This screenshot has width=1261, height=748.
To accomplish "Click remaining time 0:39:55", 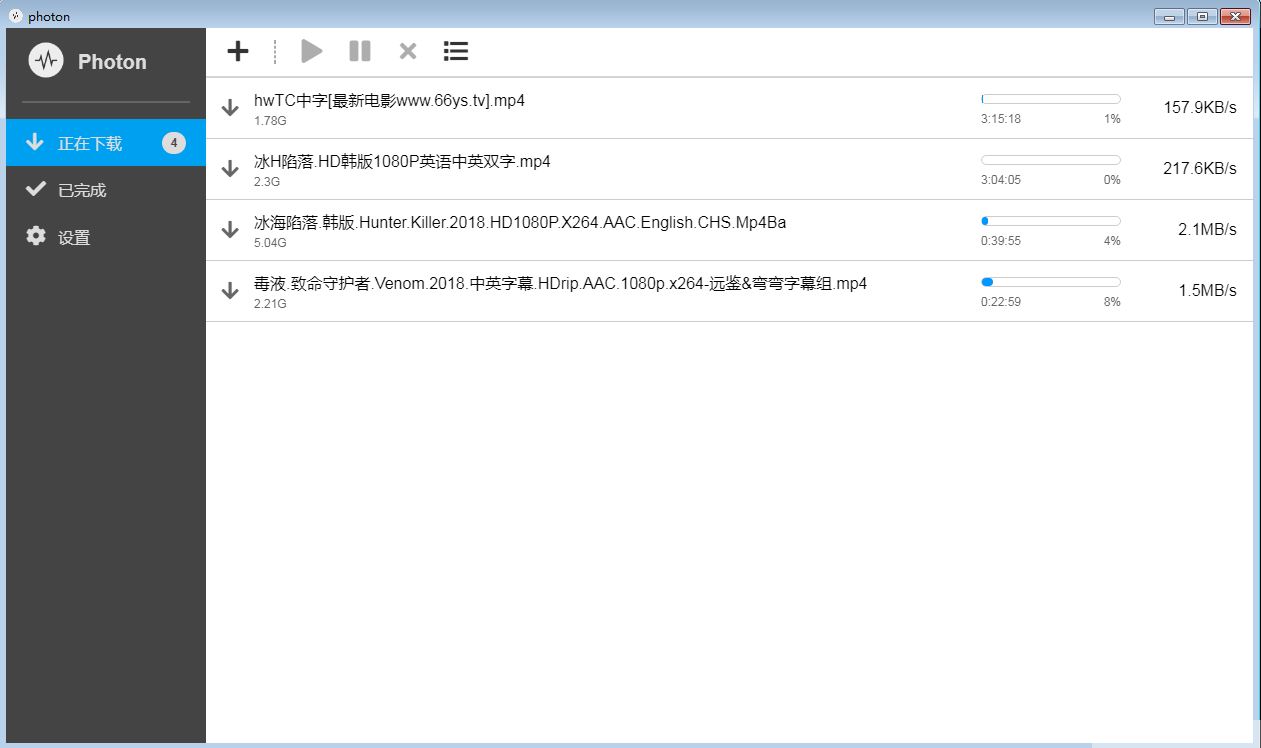I will (x=1001, y=241).
